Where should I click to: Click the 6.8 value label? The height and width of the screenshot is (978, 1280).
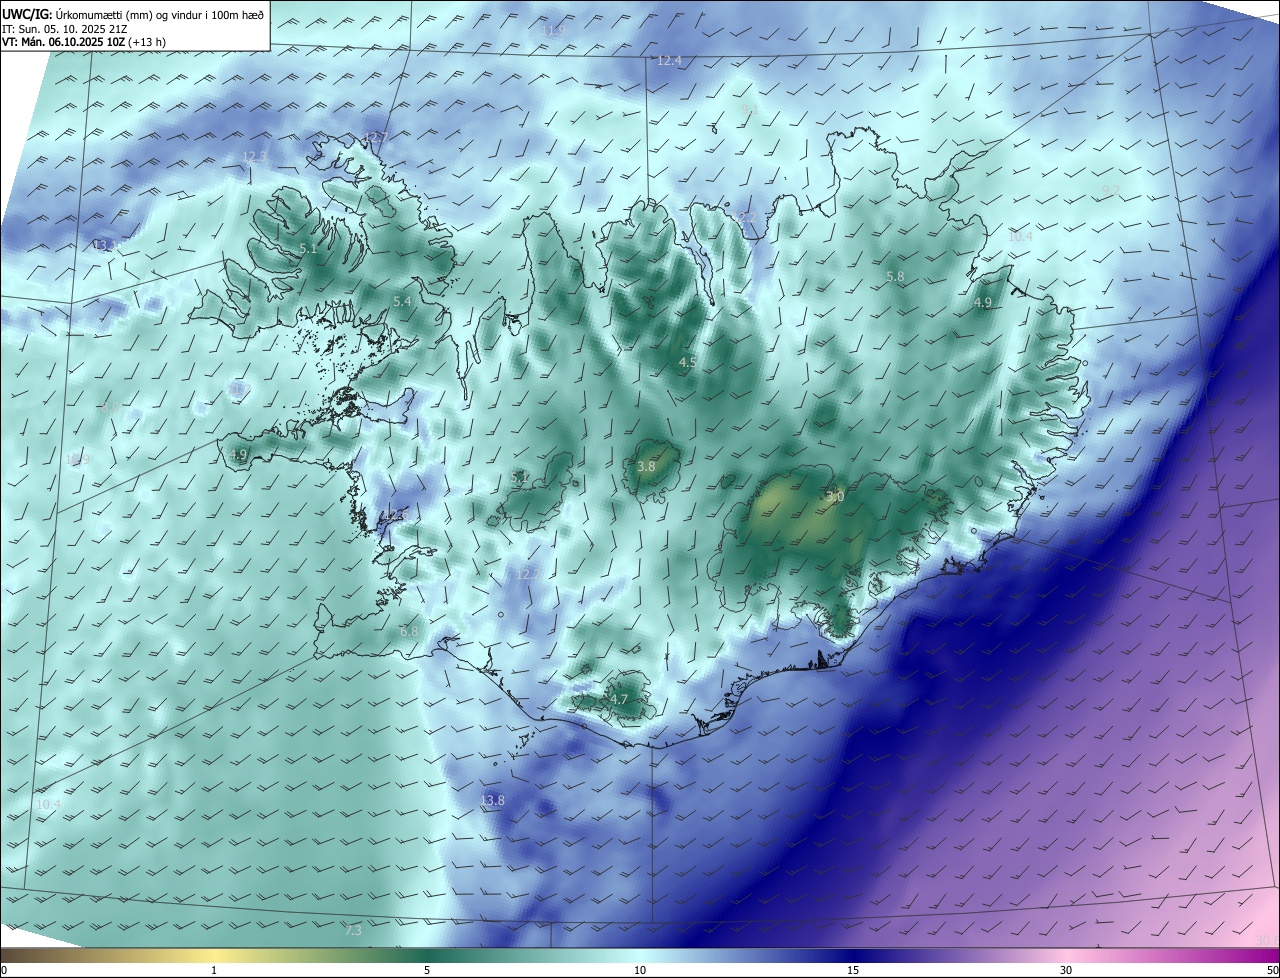[x=409, y=632]
